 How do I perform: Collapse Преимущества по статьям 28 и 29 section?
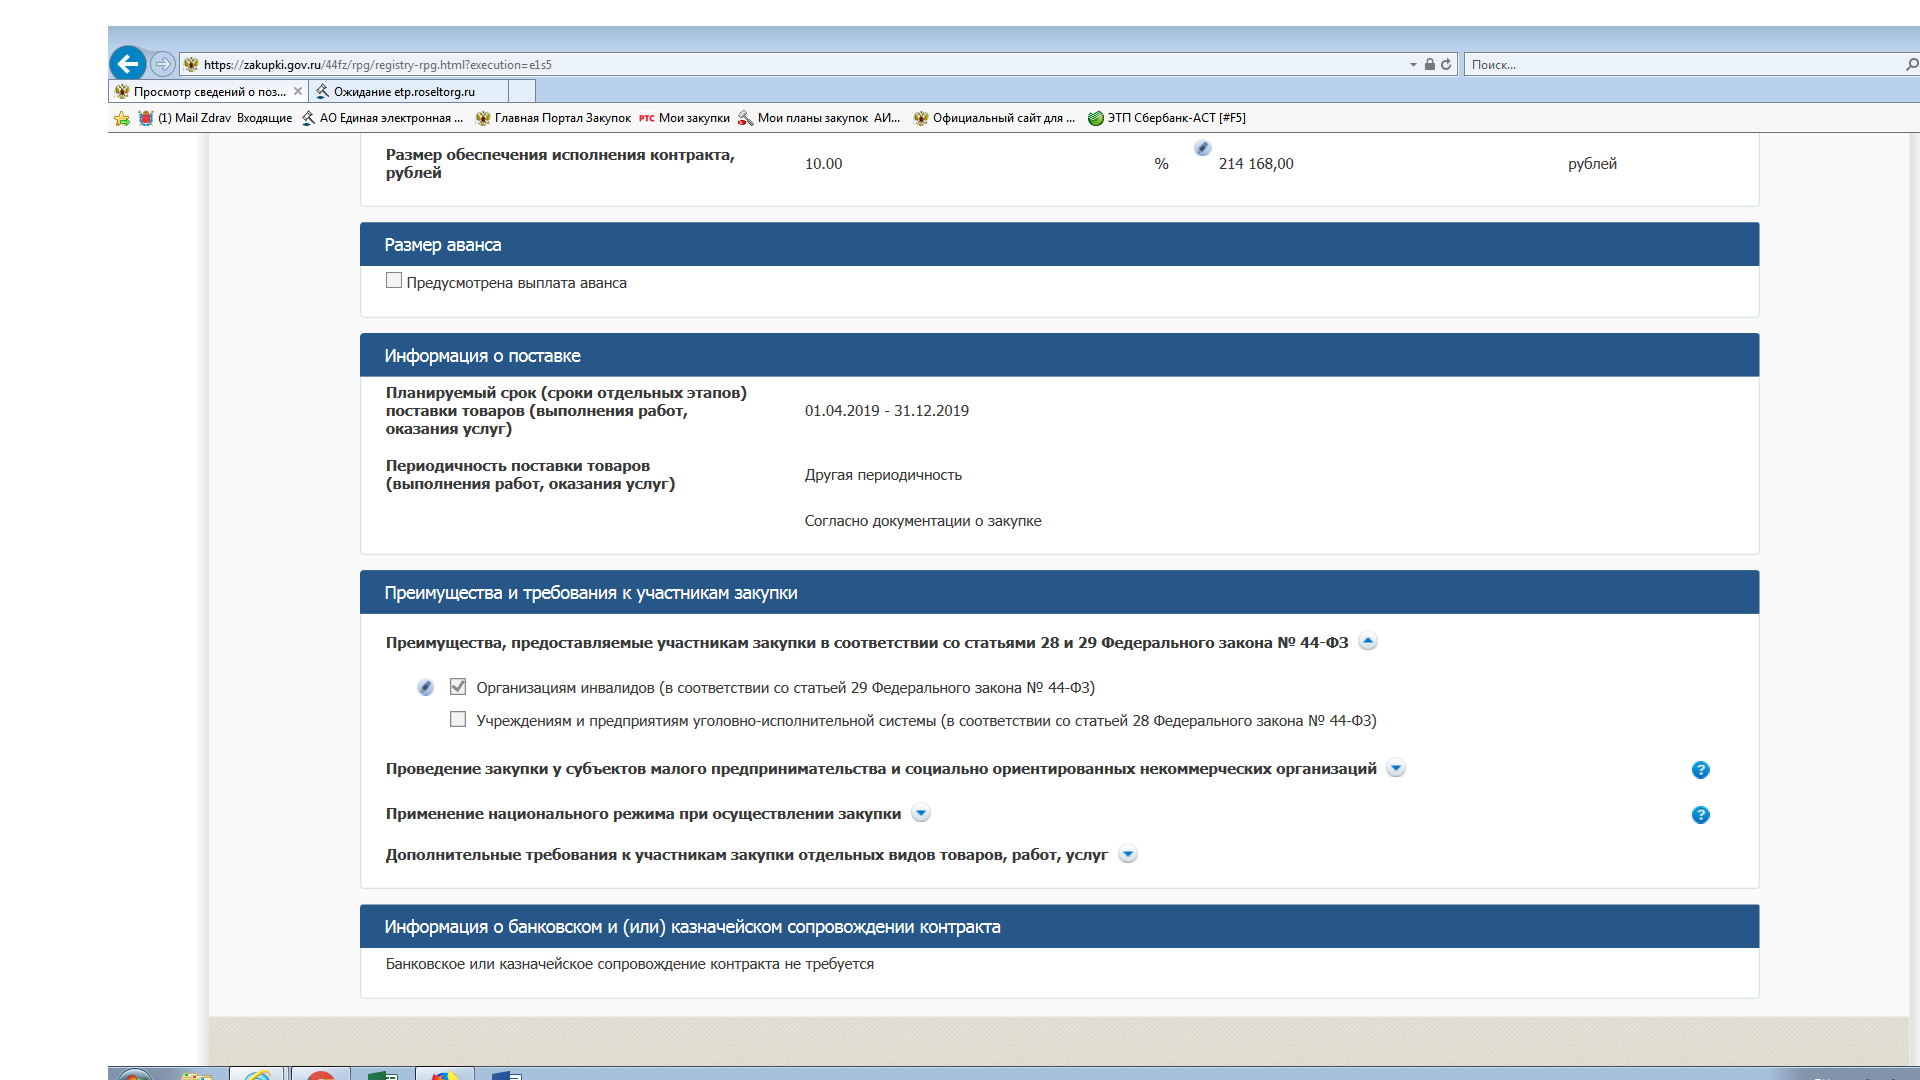[1368, 642]
